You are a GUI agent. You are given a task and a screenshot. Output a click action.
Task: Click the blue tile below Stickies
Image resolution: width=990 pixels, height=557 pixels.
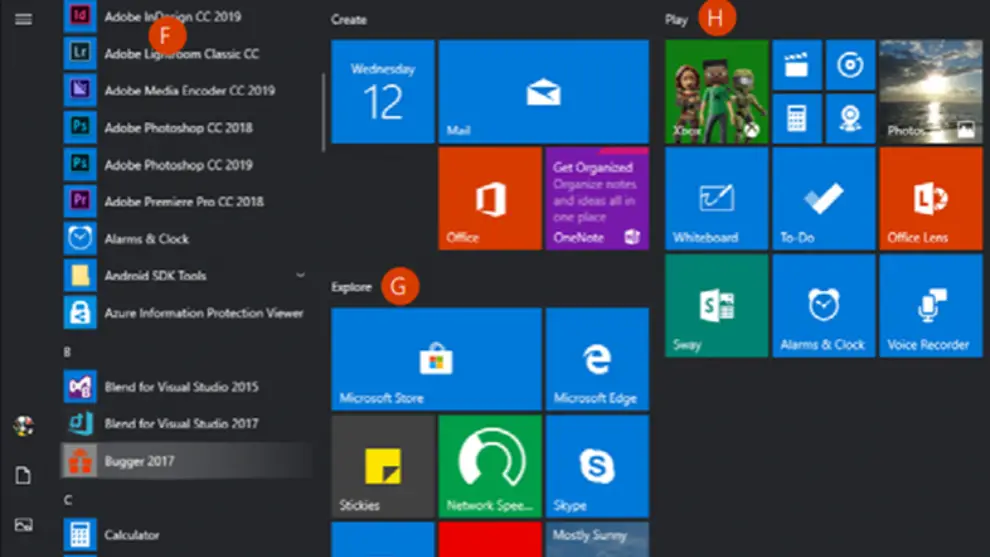(383, 539)
